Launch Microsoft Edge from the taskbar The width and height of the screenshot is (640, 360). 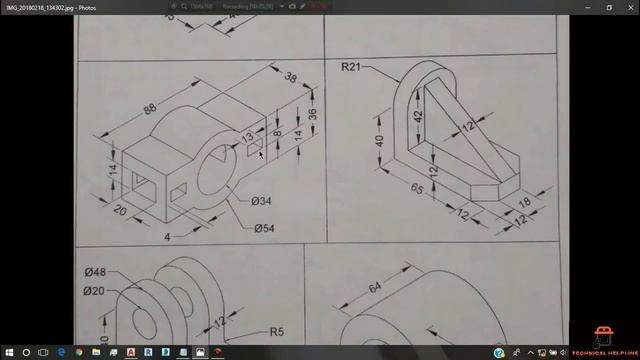click(x=61, y=352)
